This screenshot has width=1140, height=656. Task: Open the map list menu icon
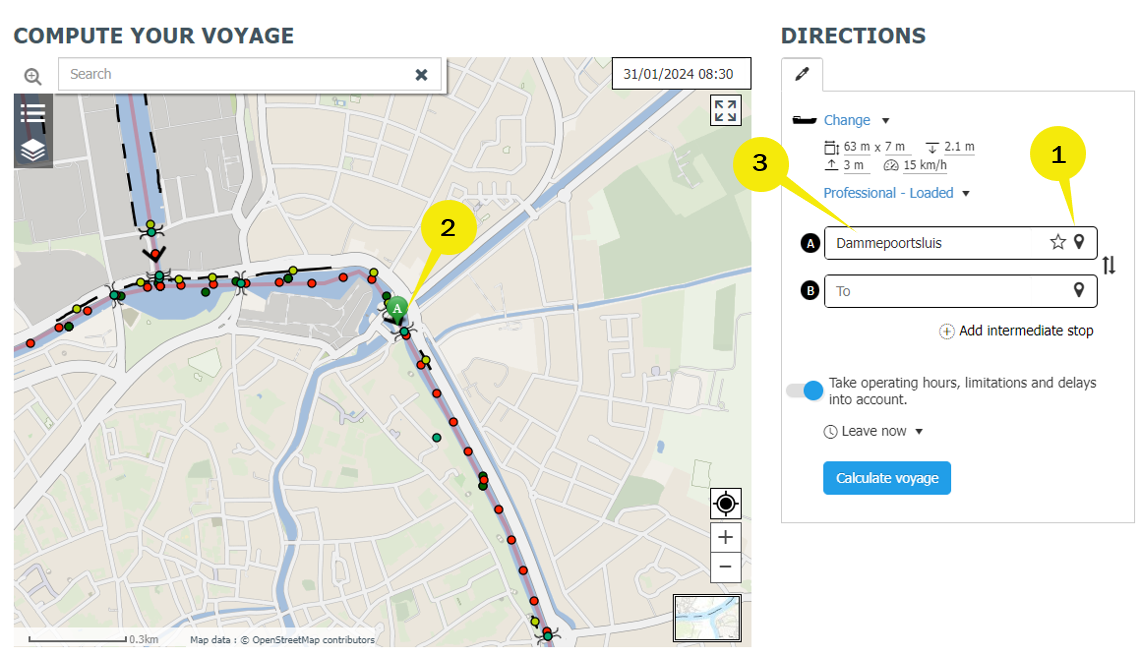33,112
